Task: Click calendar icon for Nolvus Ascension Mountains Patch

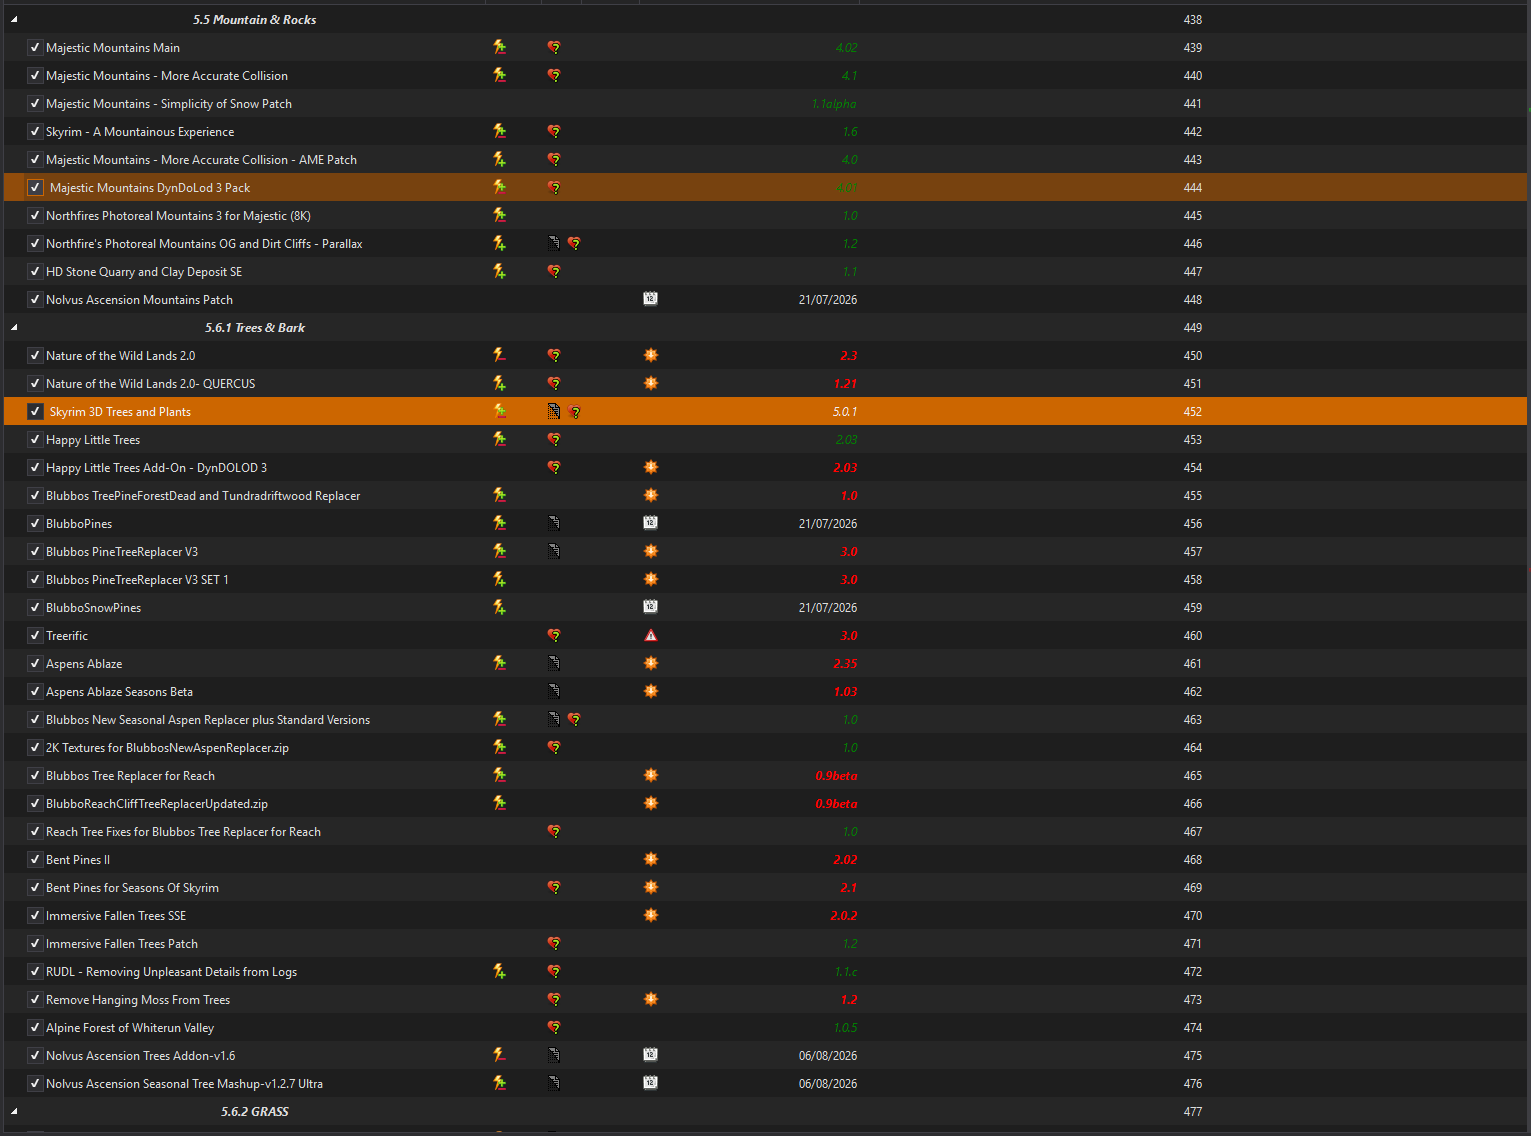Action: [x=650, y=299]
